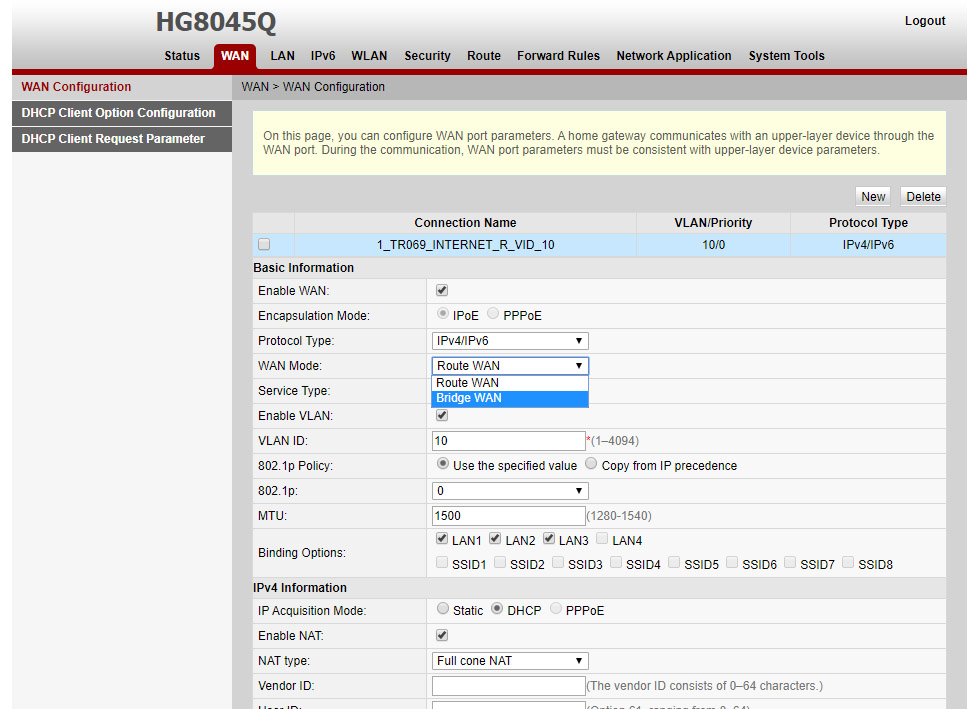Viewport: 980px width, 709px height.
Task: Click the New button
Action: (x=873, y=196)
